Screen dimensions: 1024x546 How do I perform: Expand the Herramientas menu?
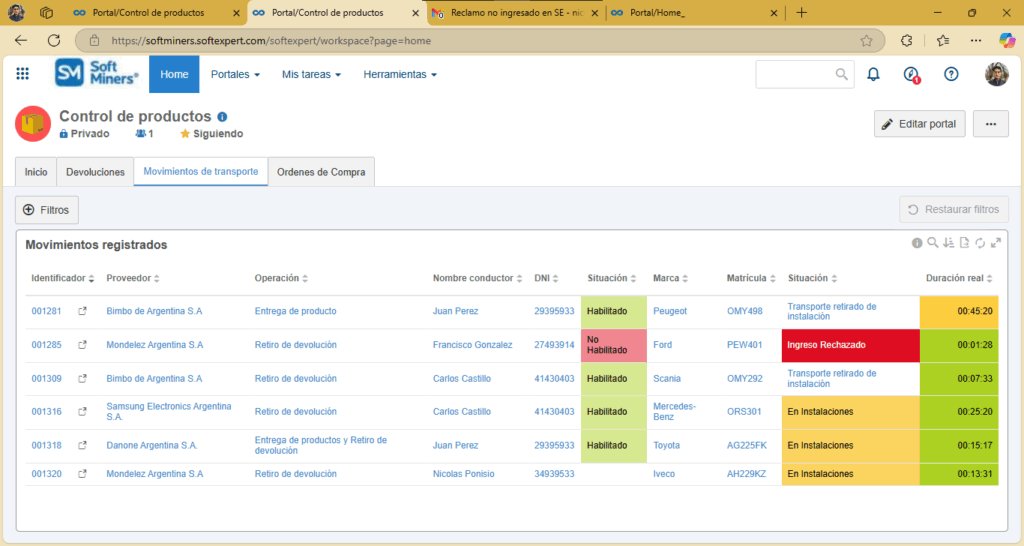pyautogui.click(x=400, y=75)
